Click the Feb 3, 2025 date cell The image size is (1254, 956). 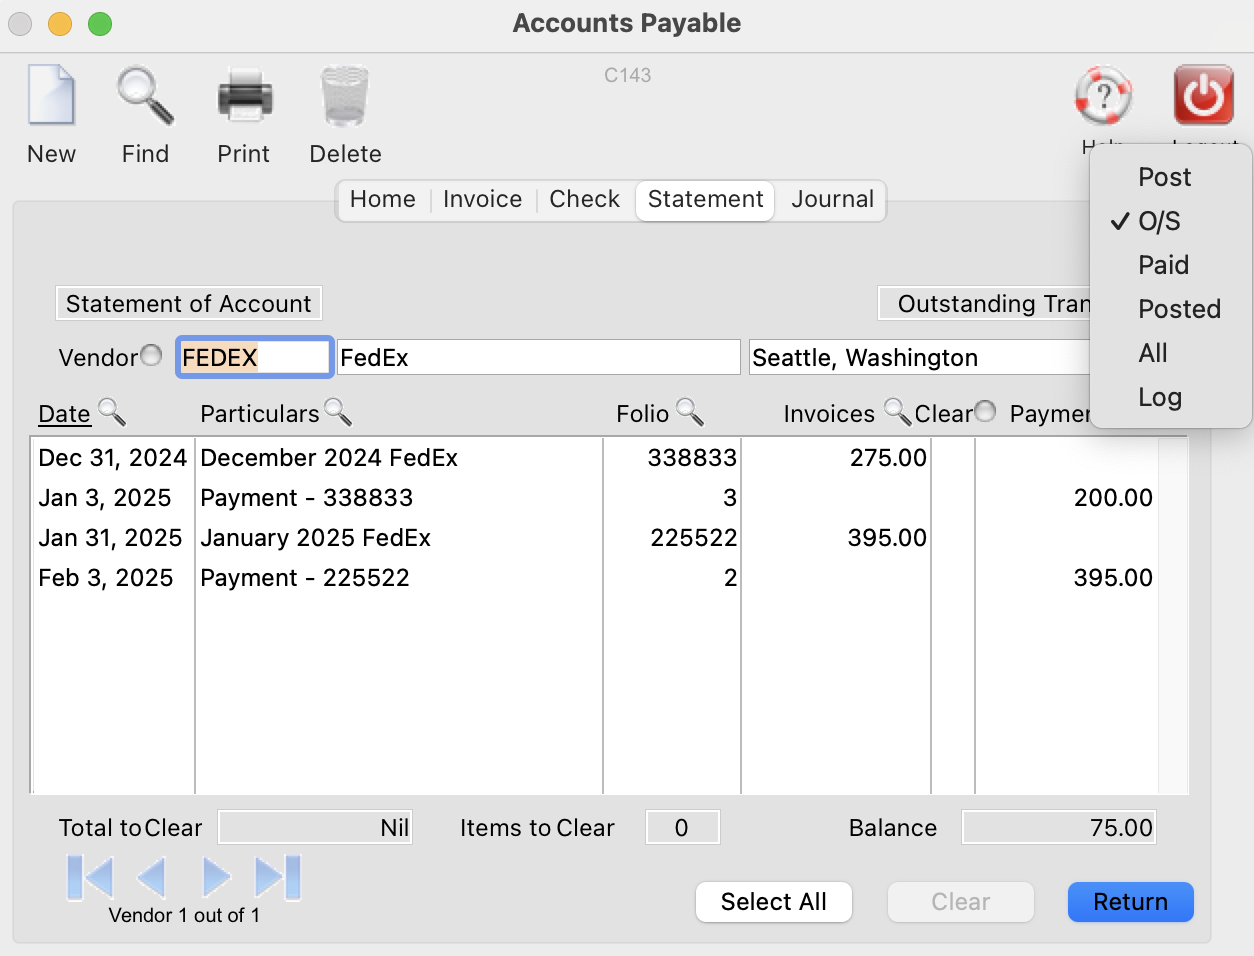tap(106, 578)
